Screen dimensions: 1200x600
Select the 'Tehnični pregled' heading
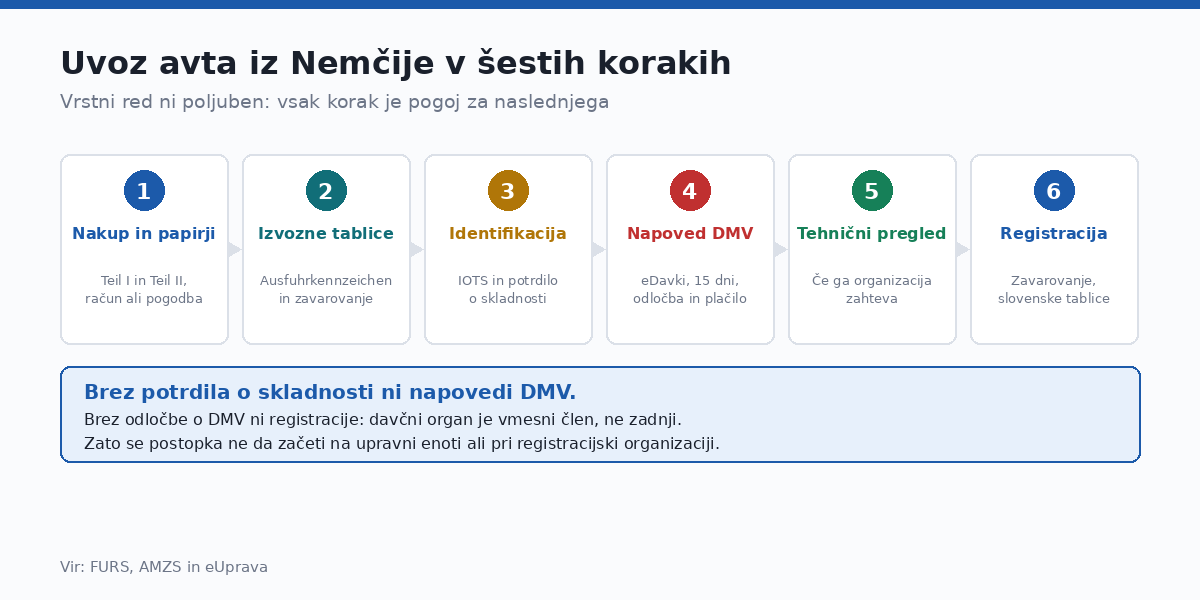tap(872, 234)
